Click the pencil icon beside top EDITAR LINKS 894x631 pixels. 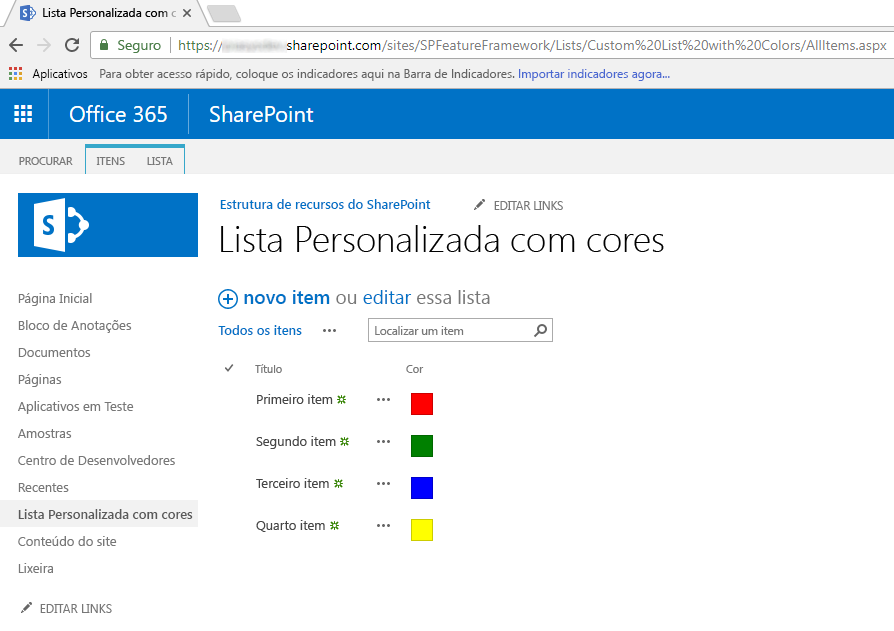coord(479,205)
